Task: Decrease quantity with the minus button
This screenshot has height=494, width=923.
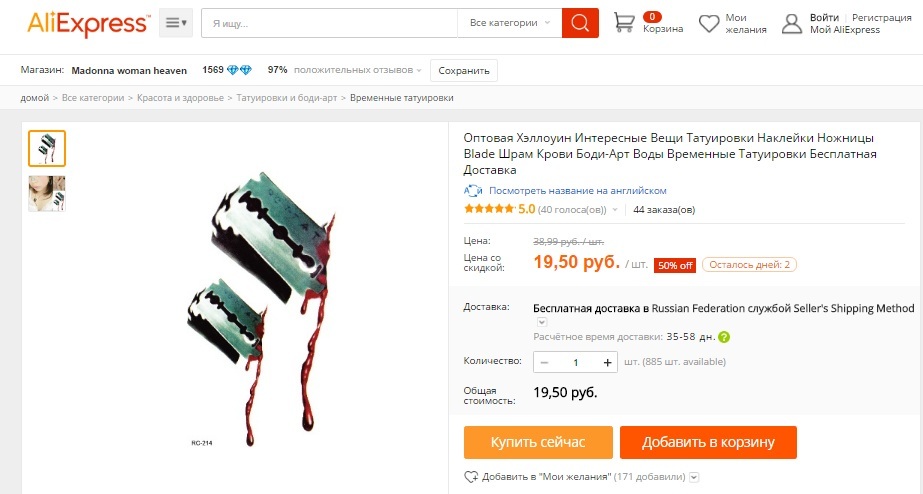Action: (544, 362)
